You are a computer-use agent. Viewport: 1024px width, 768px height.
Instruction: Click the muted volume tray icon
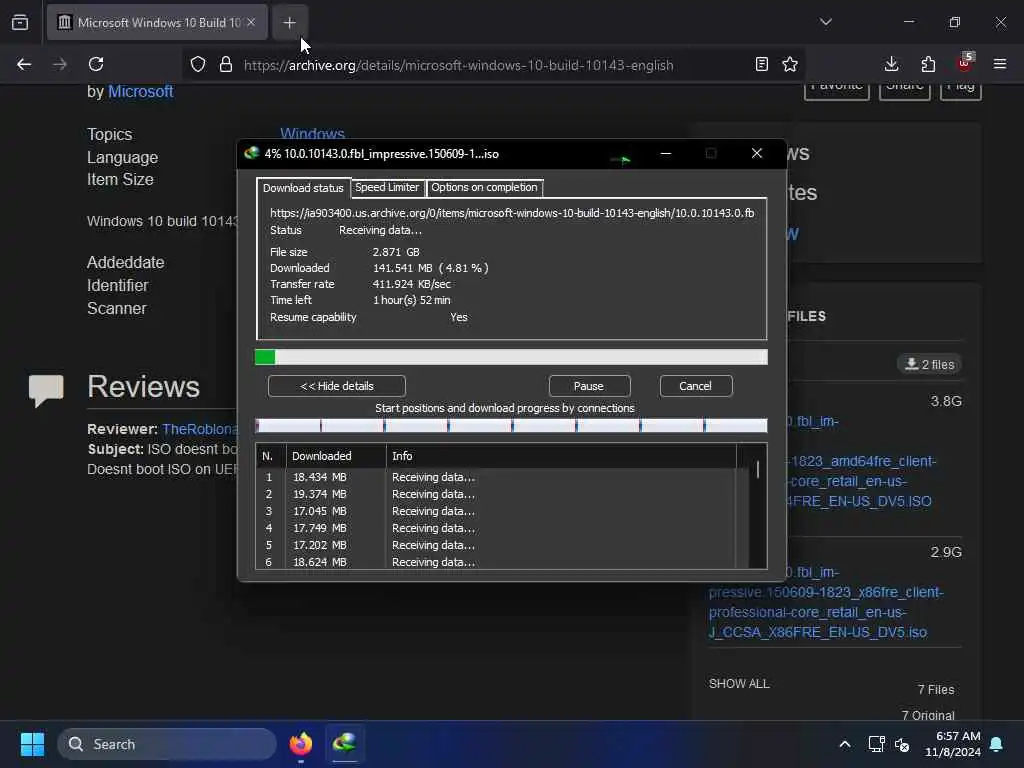tap(903, 744)
